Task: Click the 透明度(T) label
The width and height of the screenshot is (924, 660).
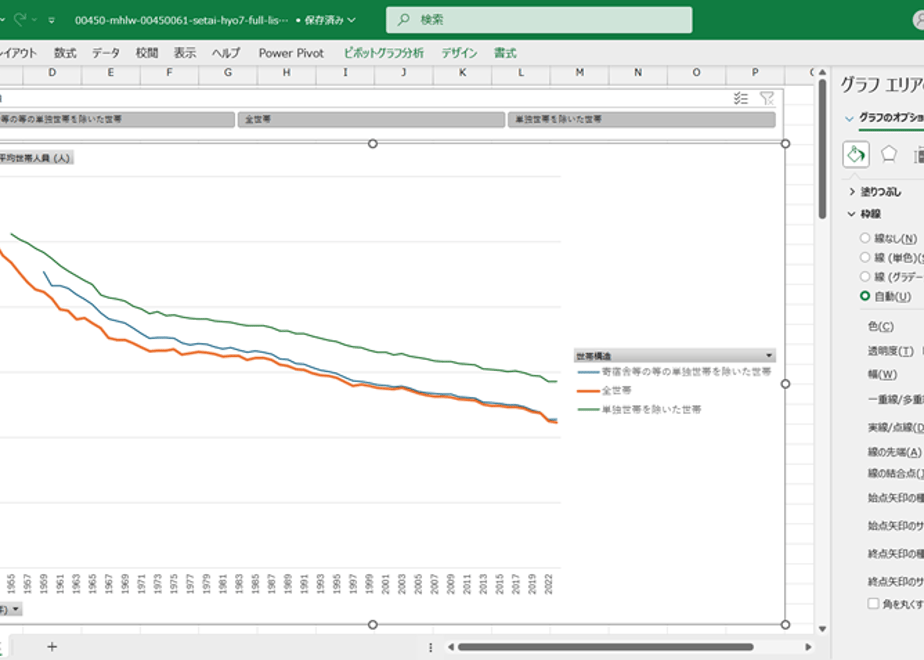Action: click(x=890, y=351)
